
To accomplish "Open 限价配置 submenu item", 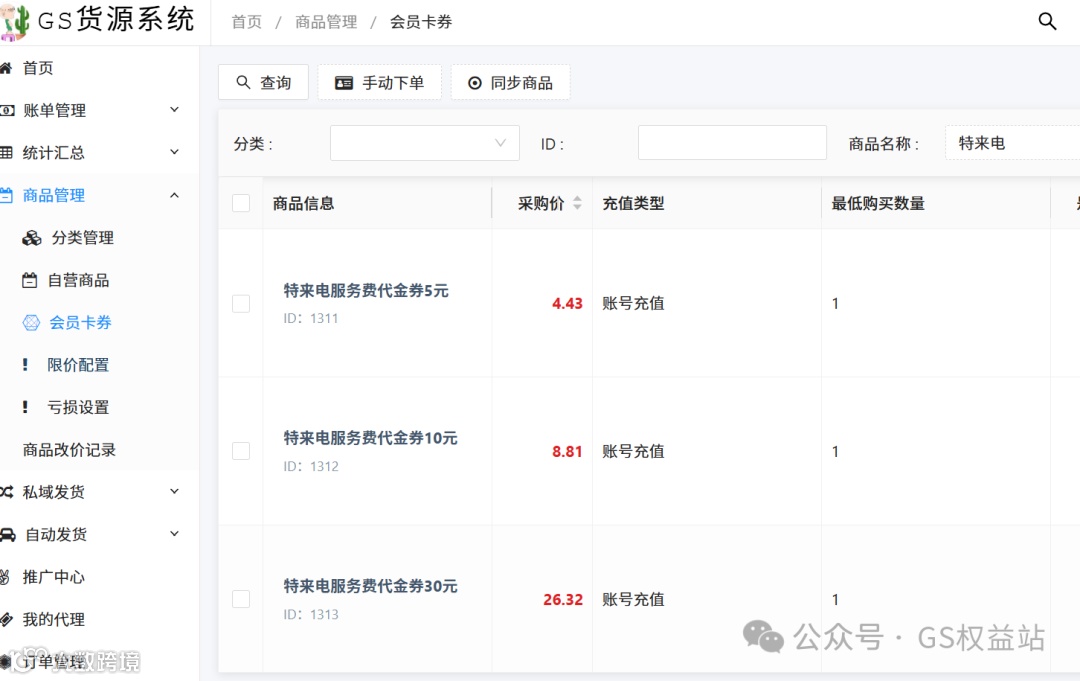I will (79, 365).
